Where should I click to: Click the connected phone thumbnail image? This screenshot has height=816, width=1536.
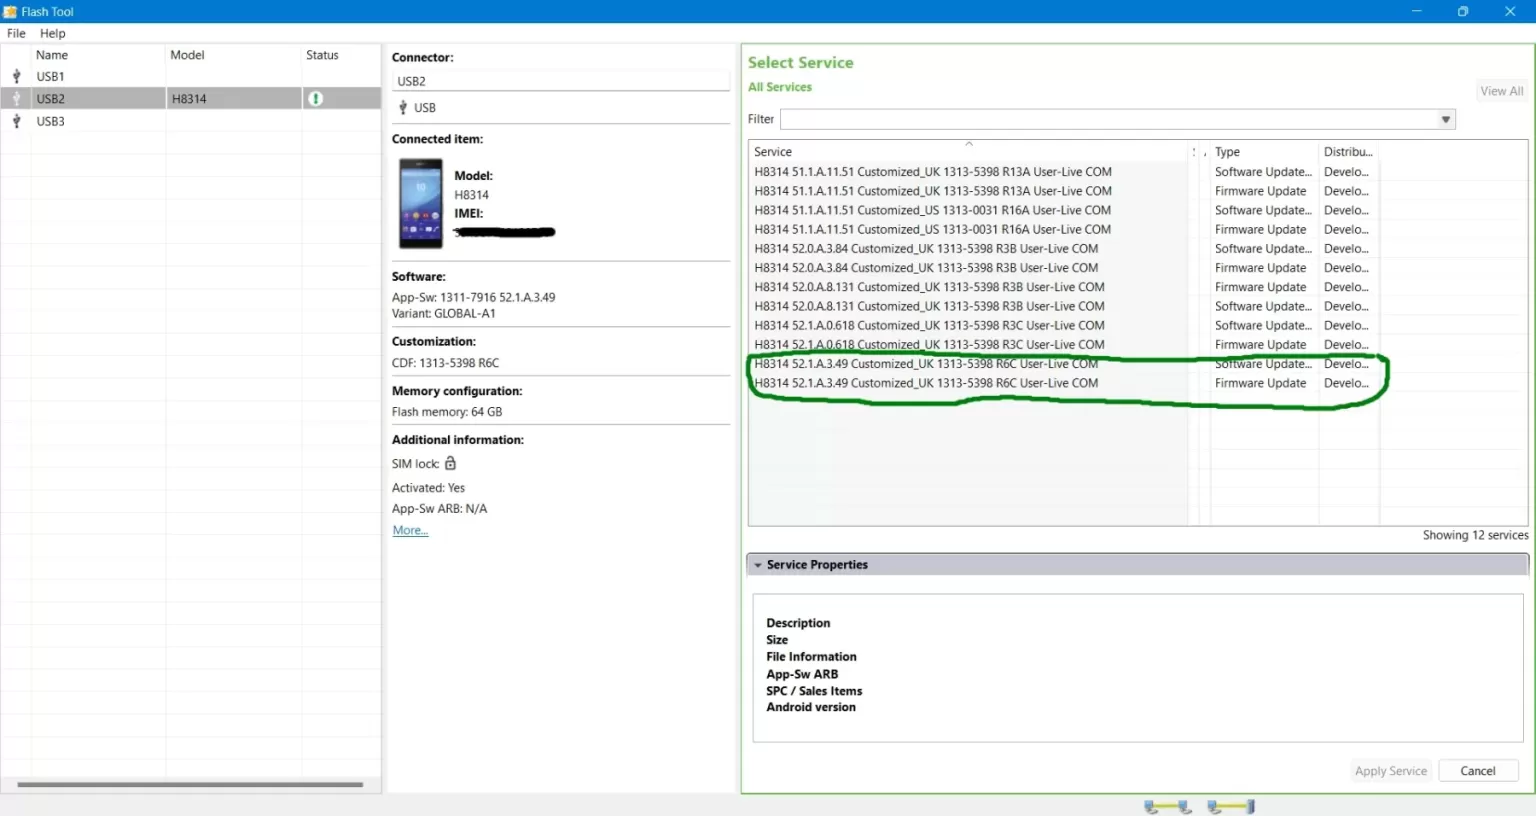[421, 204]
